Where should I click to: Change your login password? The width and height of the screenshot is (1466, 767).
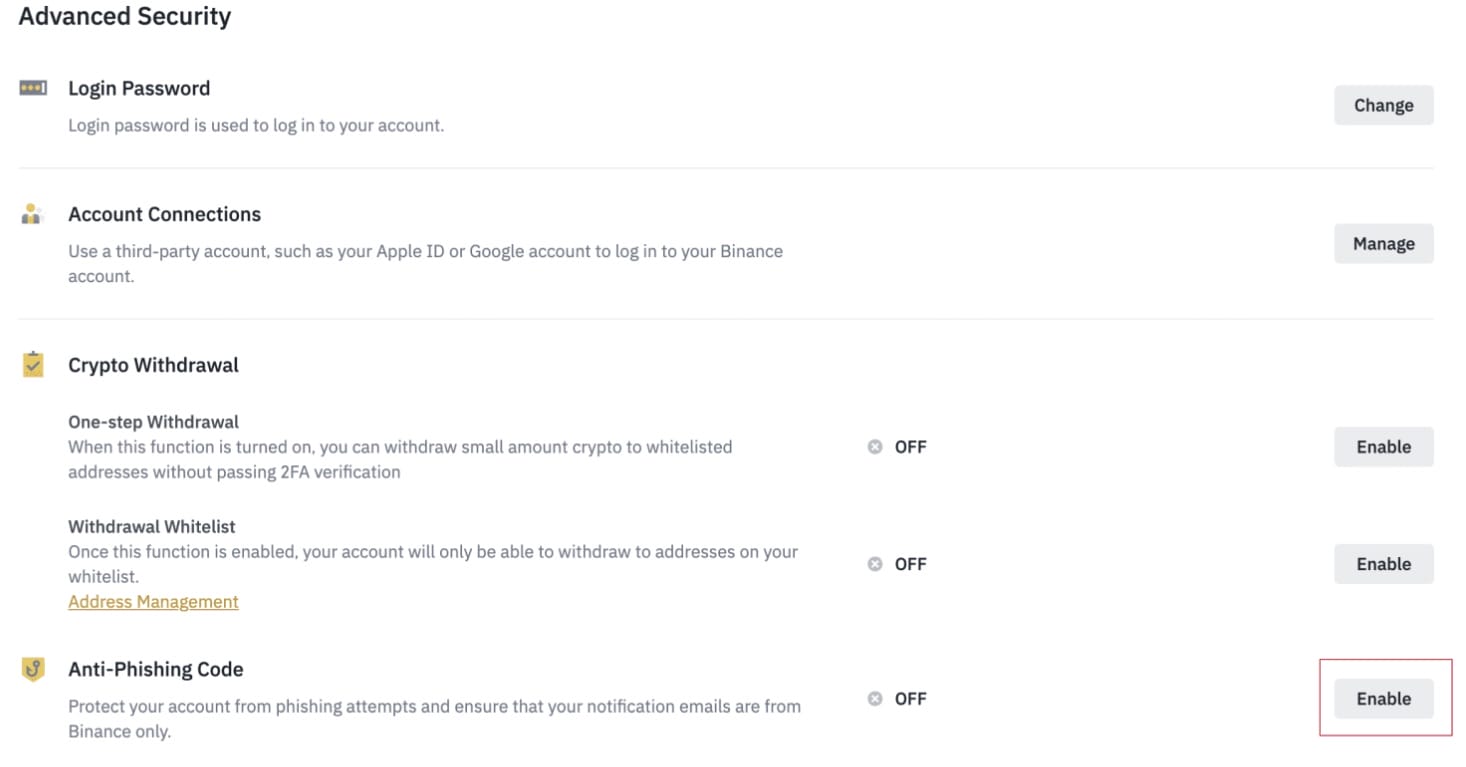point(1383,105)
